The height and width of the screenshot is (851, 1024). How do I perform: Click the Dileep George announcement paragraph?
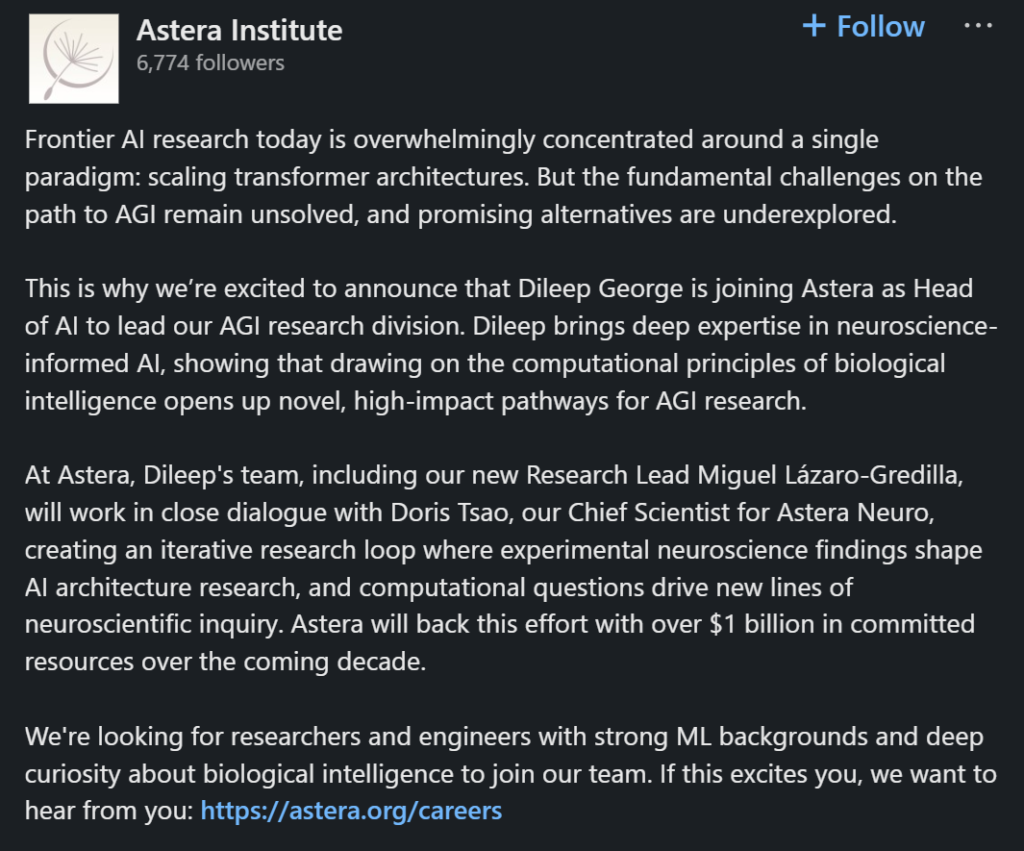click(x=500, y=345)
